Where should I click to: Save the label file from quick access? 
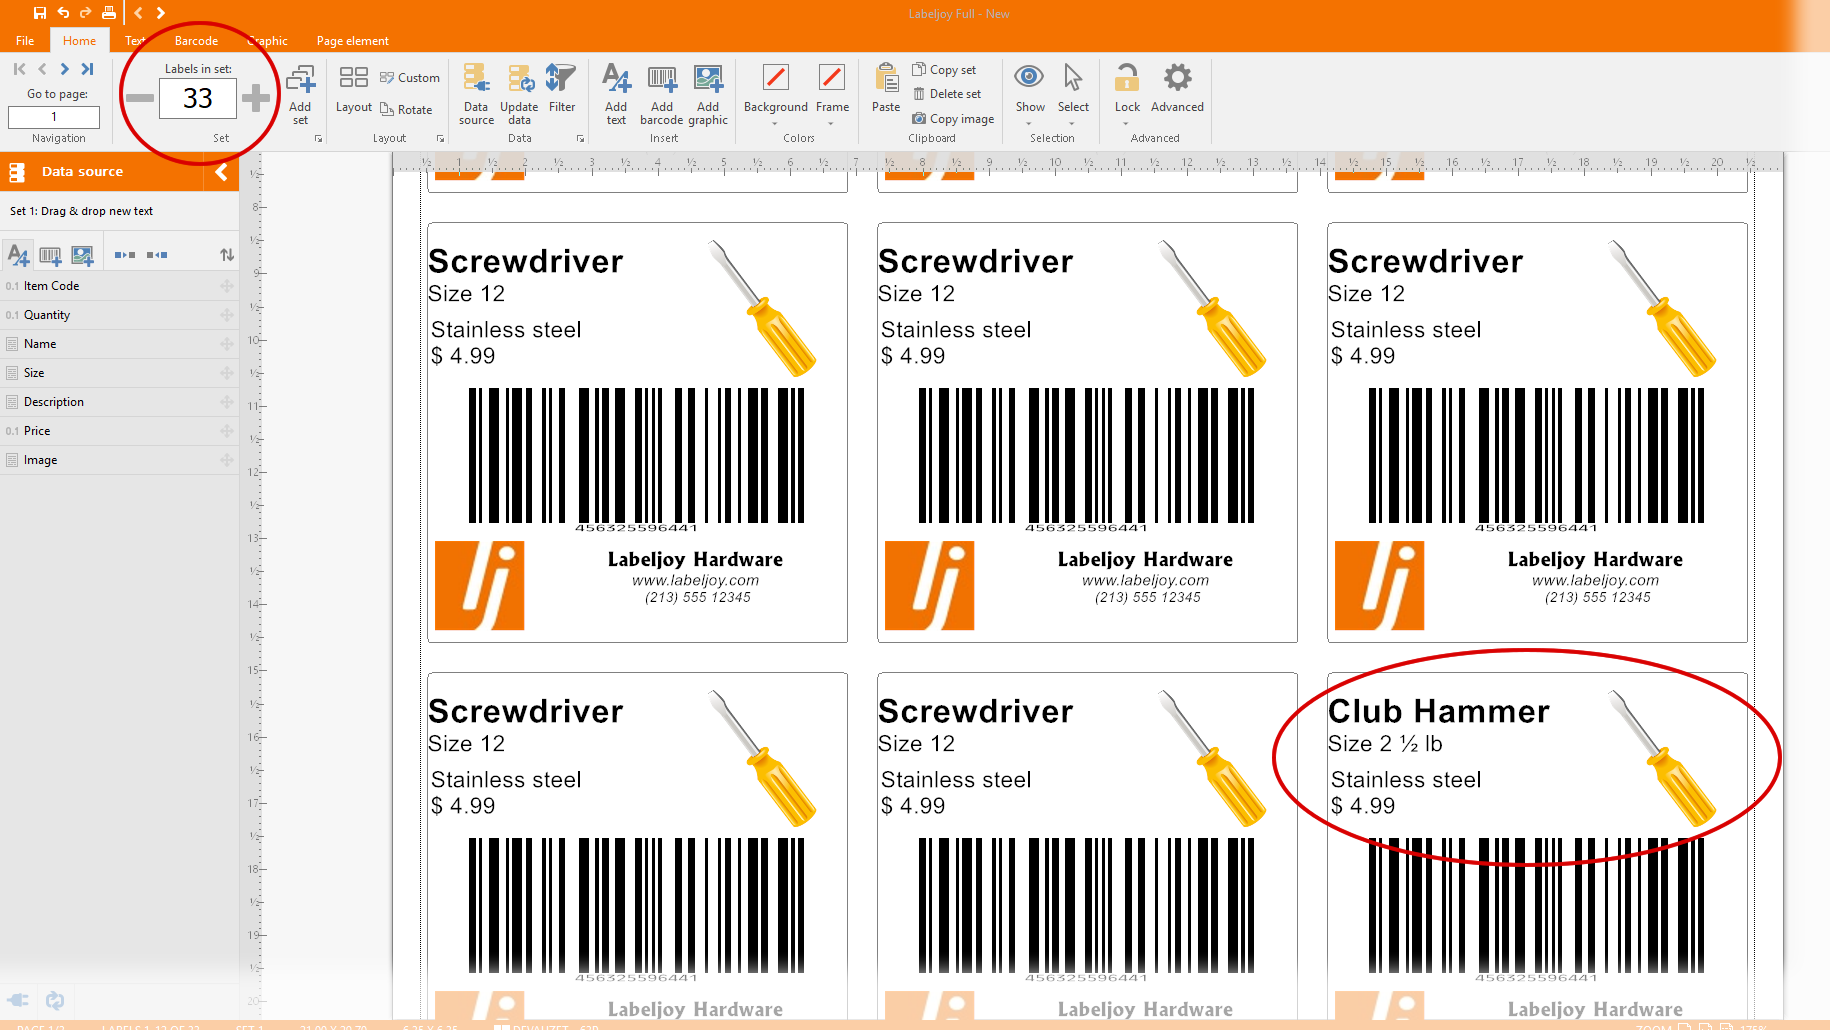[x=39, y=13]
